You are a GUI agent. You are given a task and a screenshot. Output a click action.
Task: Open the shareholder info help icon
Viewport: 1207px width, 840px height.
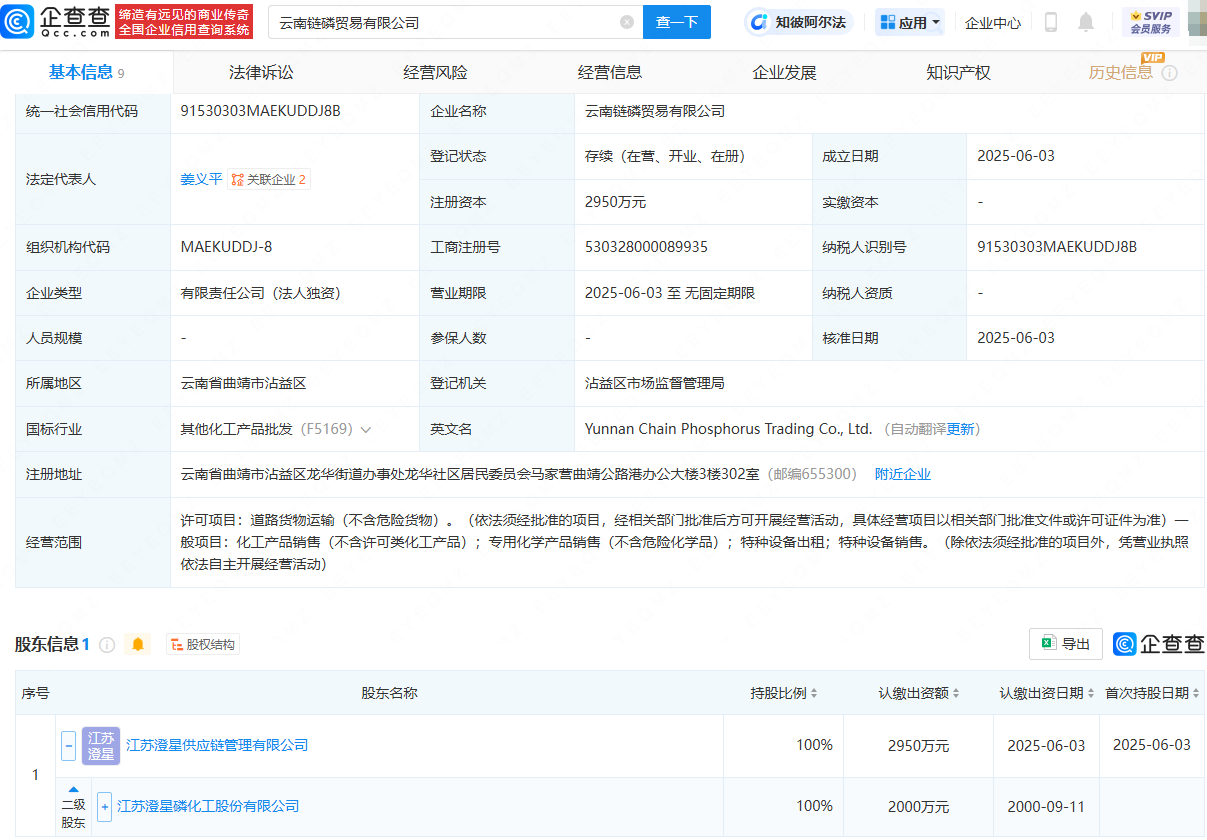(107, 645)
